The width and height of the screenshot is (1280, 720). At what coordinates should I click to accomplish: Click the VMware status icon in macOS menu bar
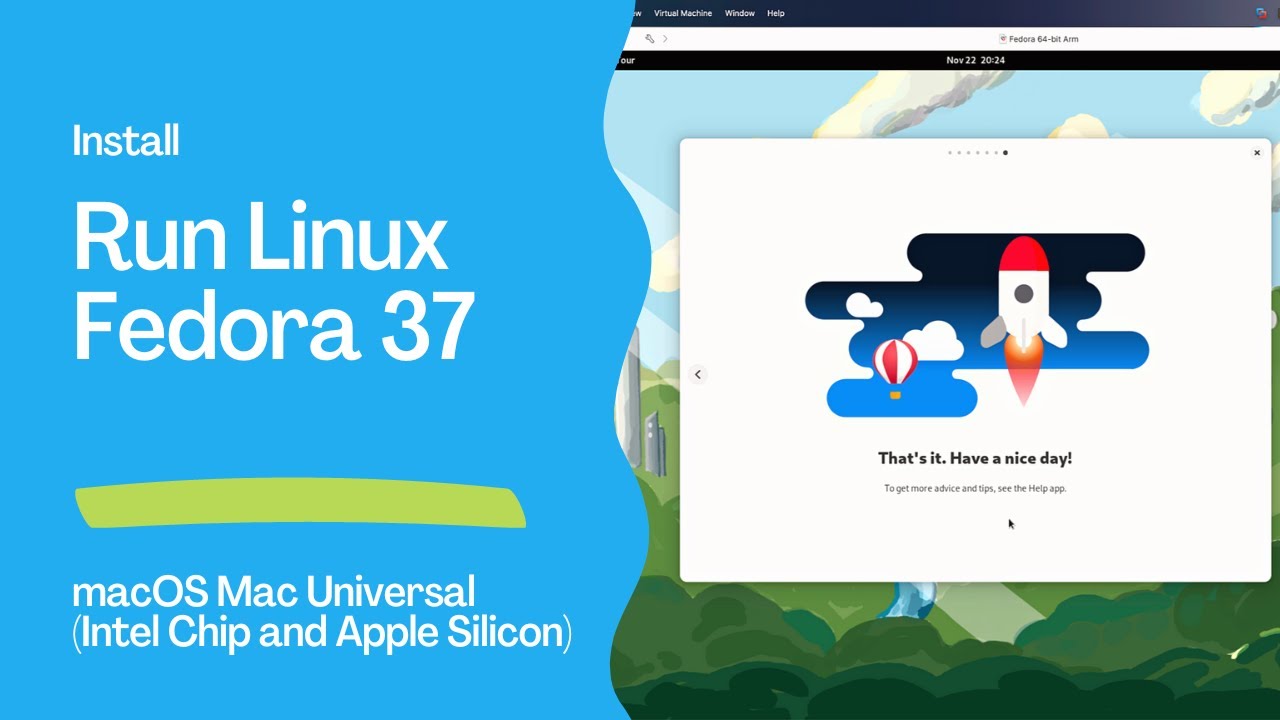coord(1260,13)
